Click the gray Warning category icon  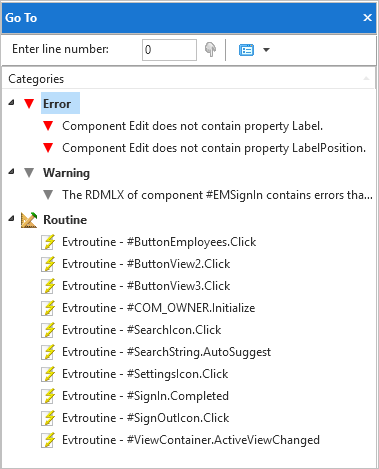tap(29, 173)
